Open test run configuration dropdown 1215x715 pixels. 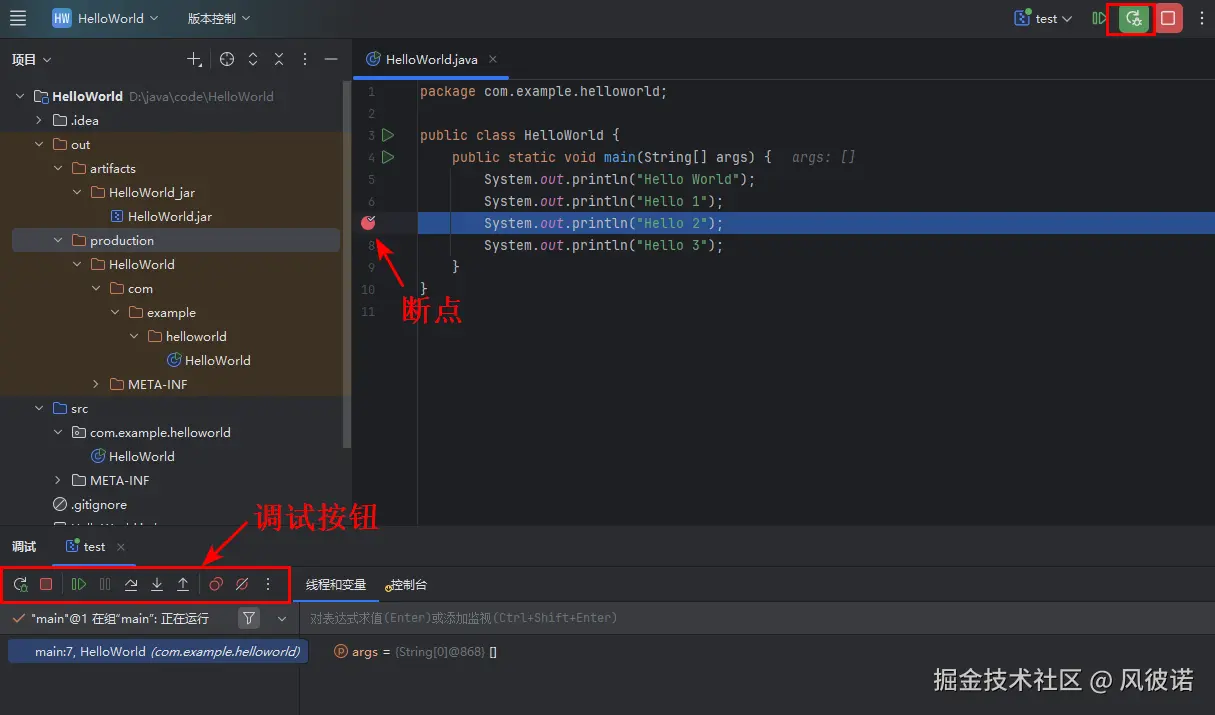point(1043,18)
